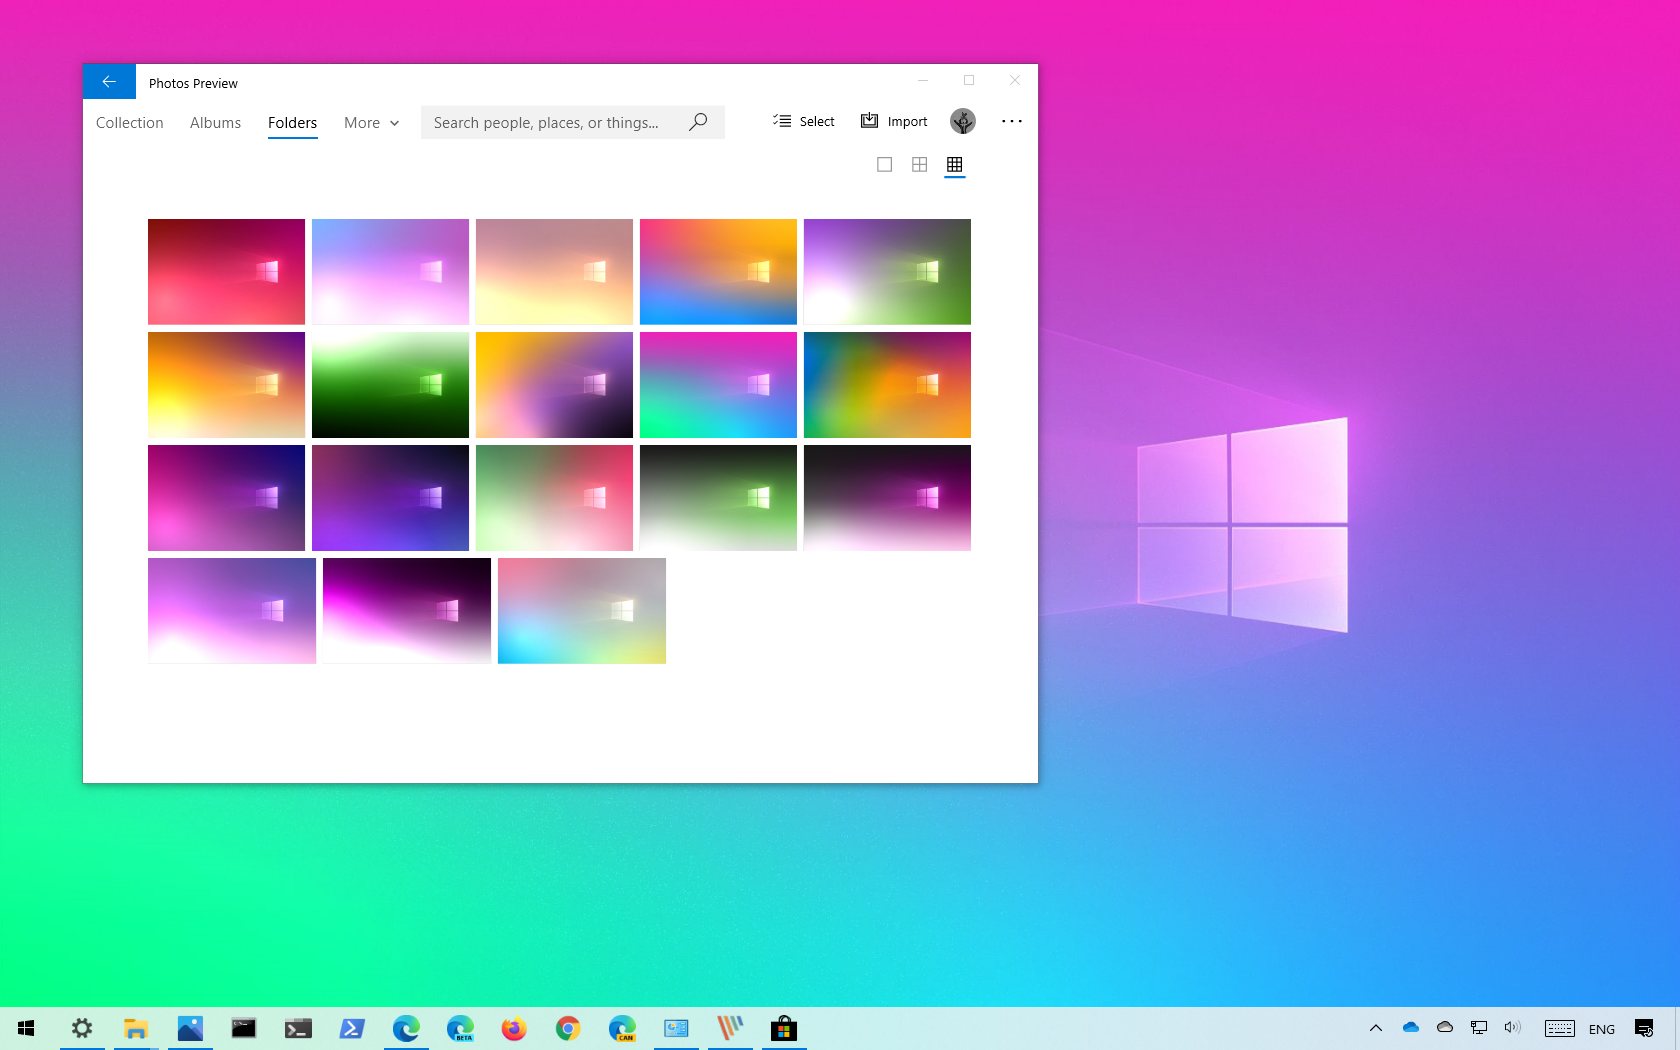This screenshot has width=1680, height=1050.
Task: Open the blue-green-orange rainbow wallpaper thumbnail
Action: pos(887,385)
